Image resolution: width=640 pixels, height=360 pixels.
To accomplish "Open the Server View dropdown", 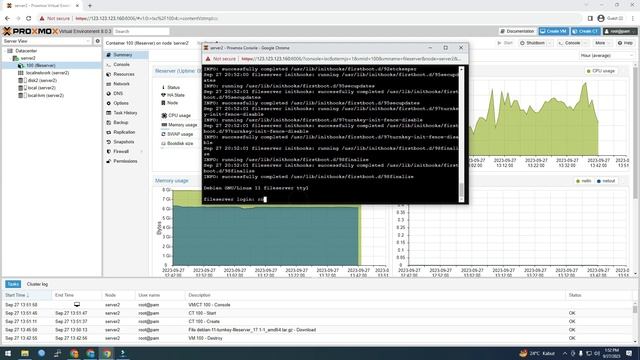I will [x=46, y=41].
